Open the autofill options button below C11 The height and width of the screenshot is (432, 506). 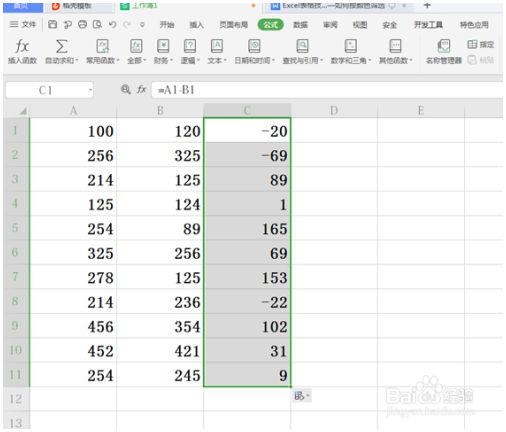point(302,396)
